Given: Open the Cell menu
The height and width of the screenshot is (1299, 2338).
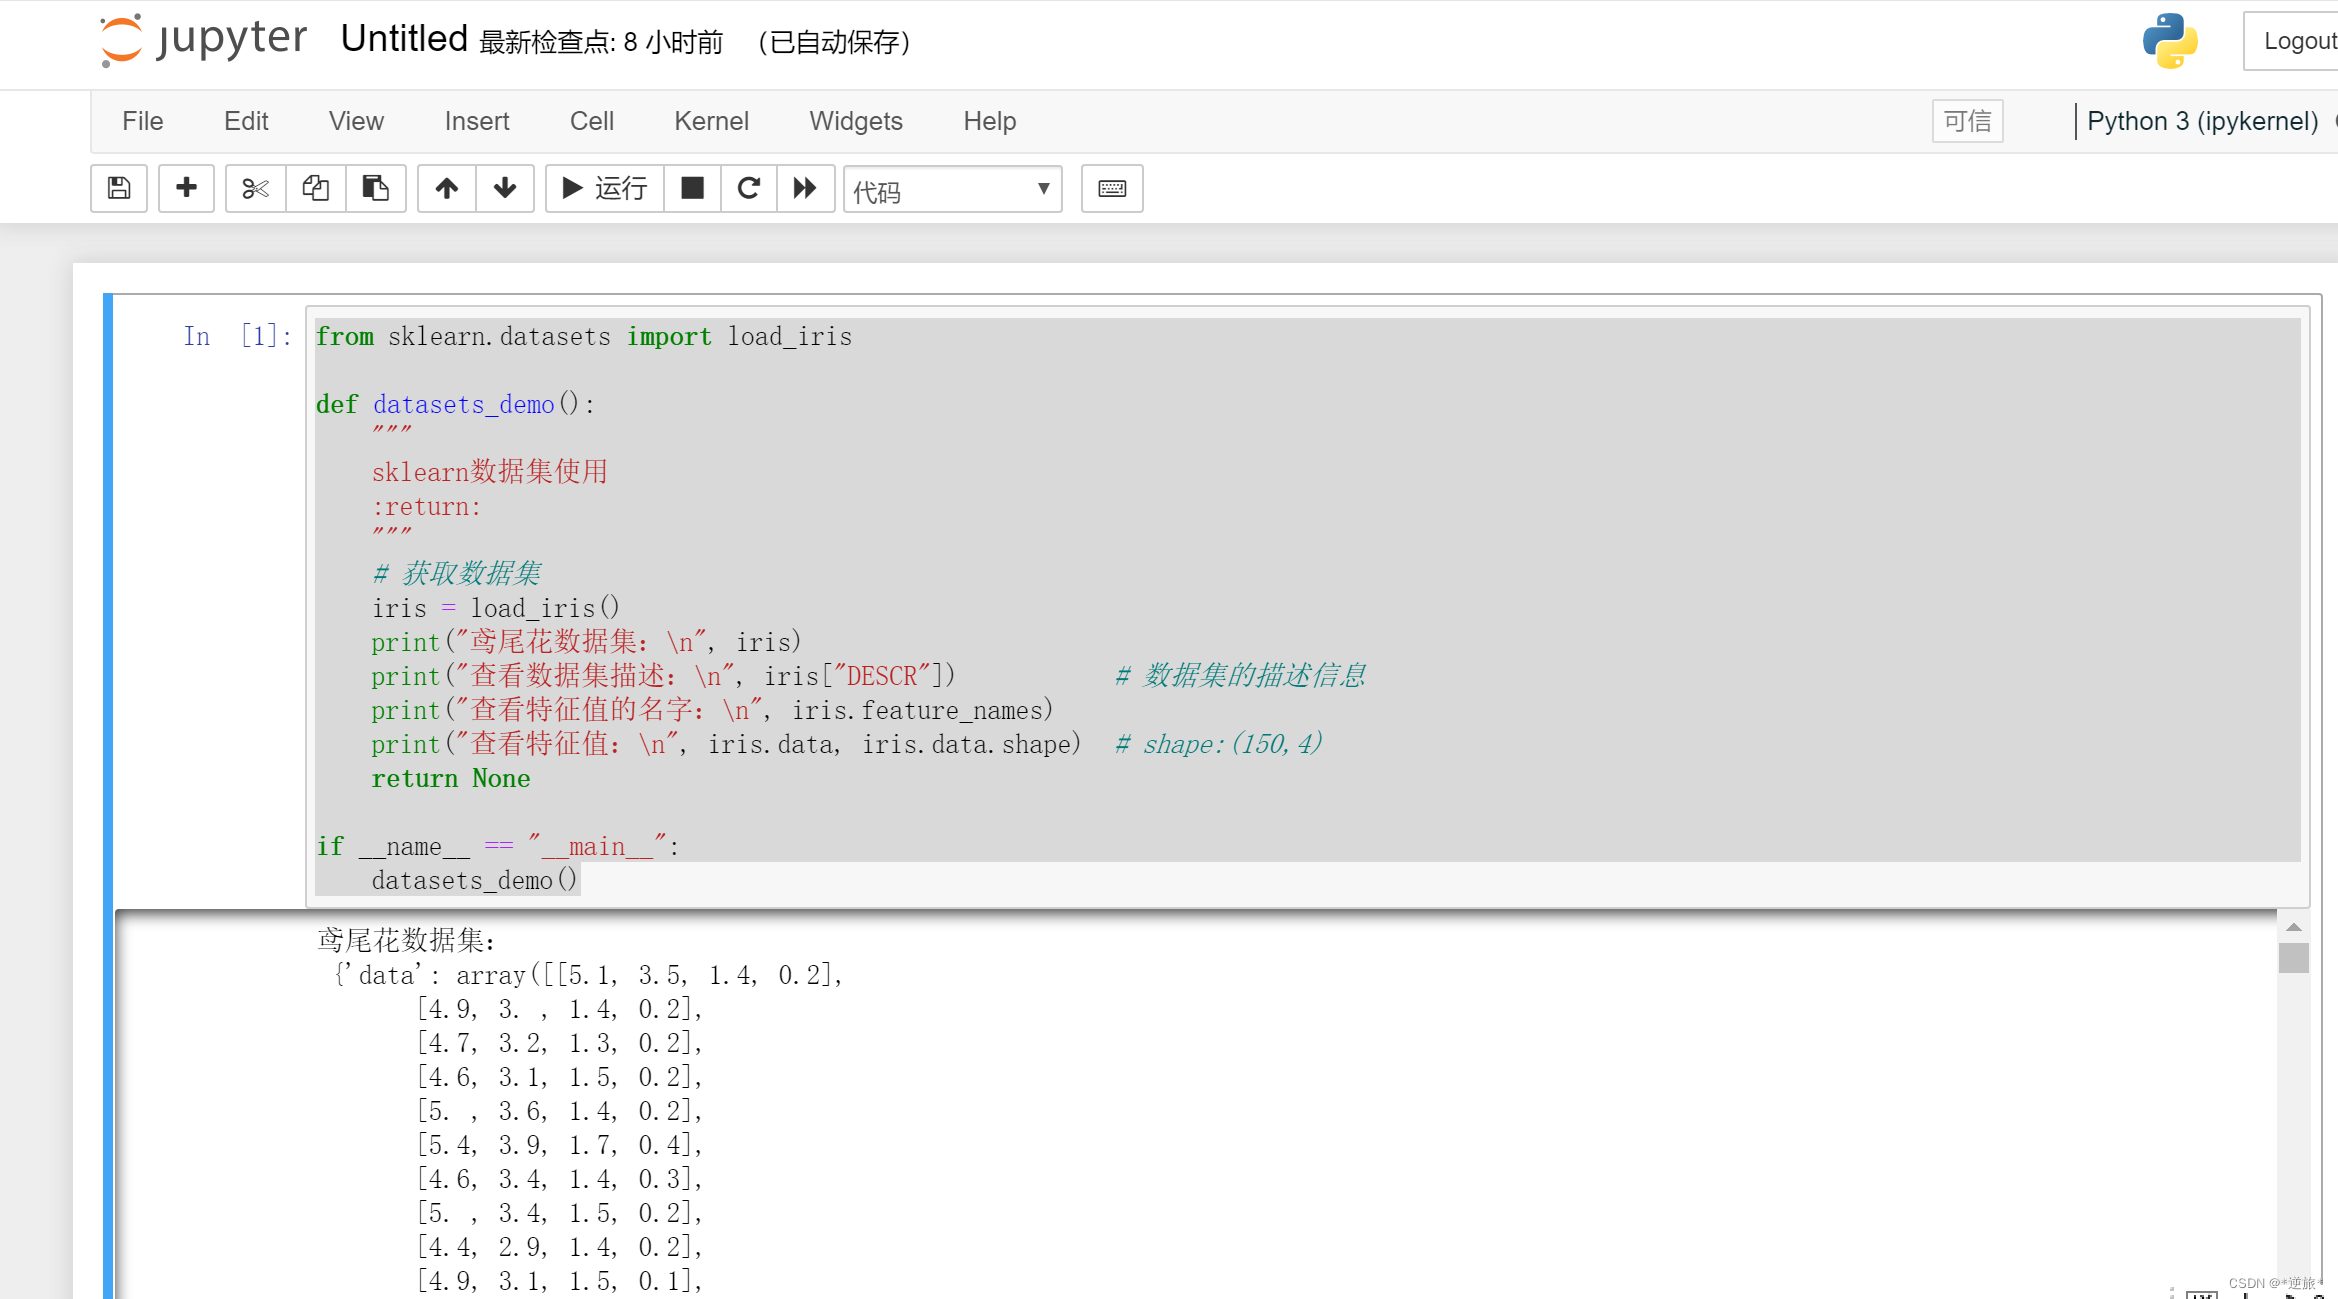Looking at the screenshot, I should pos(591,121).
